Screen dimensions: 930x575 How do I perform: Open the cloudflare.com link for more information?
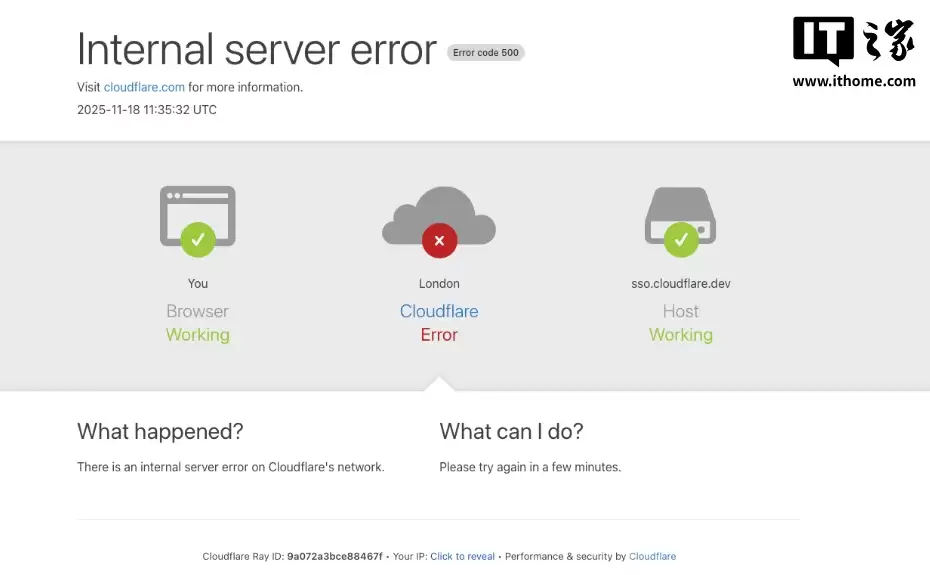(x=144, y=87)
